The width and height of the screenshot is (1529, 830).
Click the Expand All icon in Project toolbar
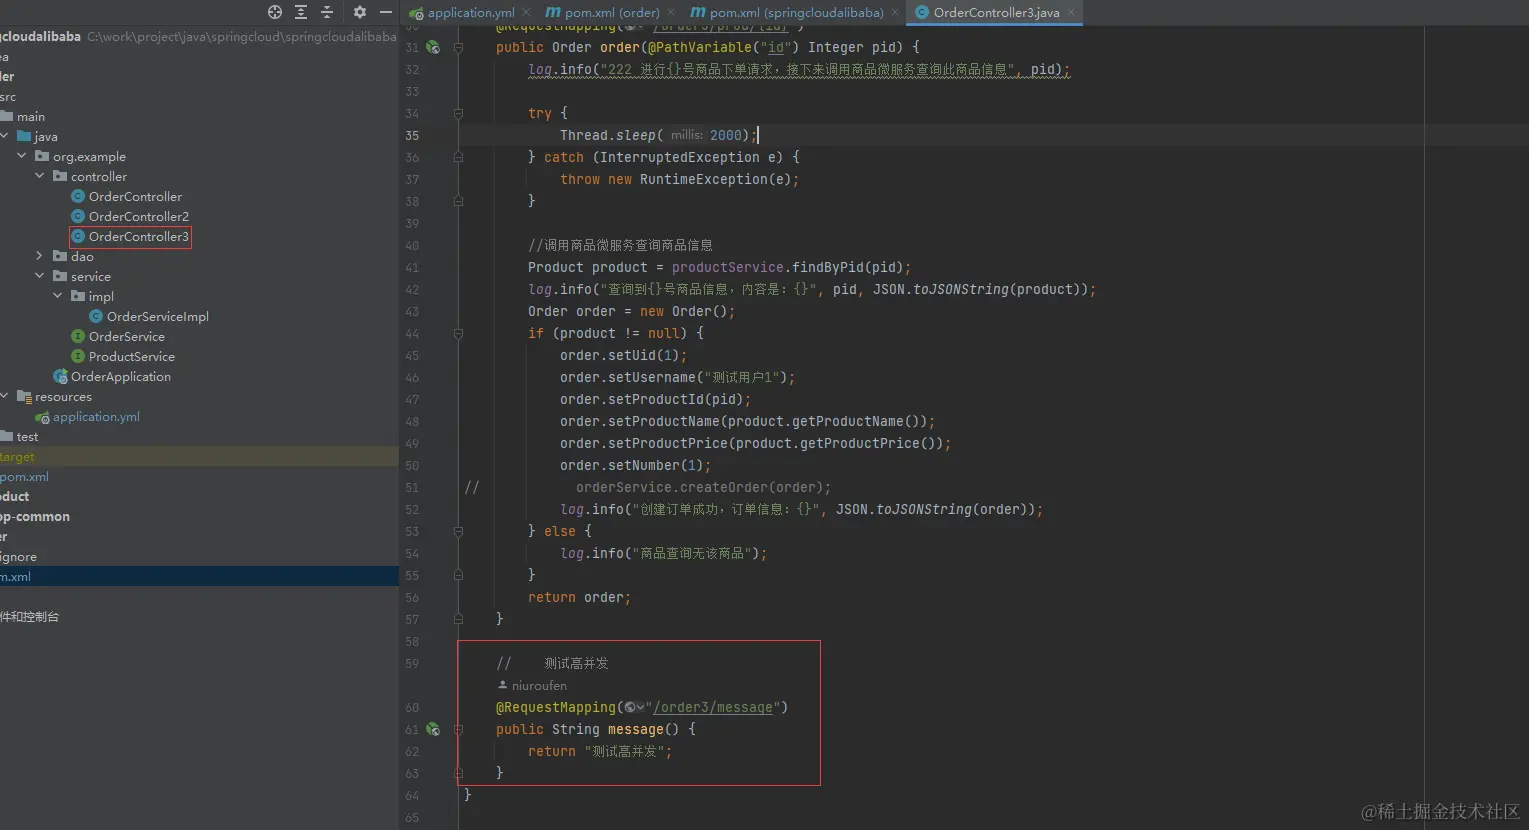coord(301,12)
